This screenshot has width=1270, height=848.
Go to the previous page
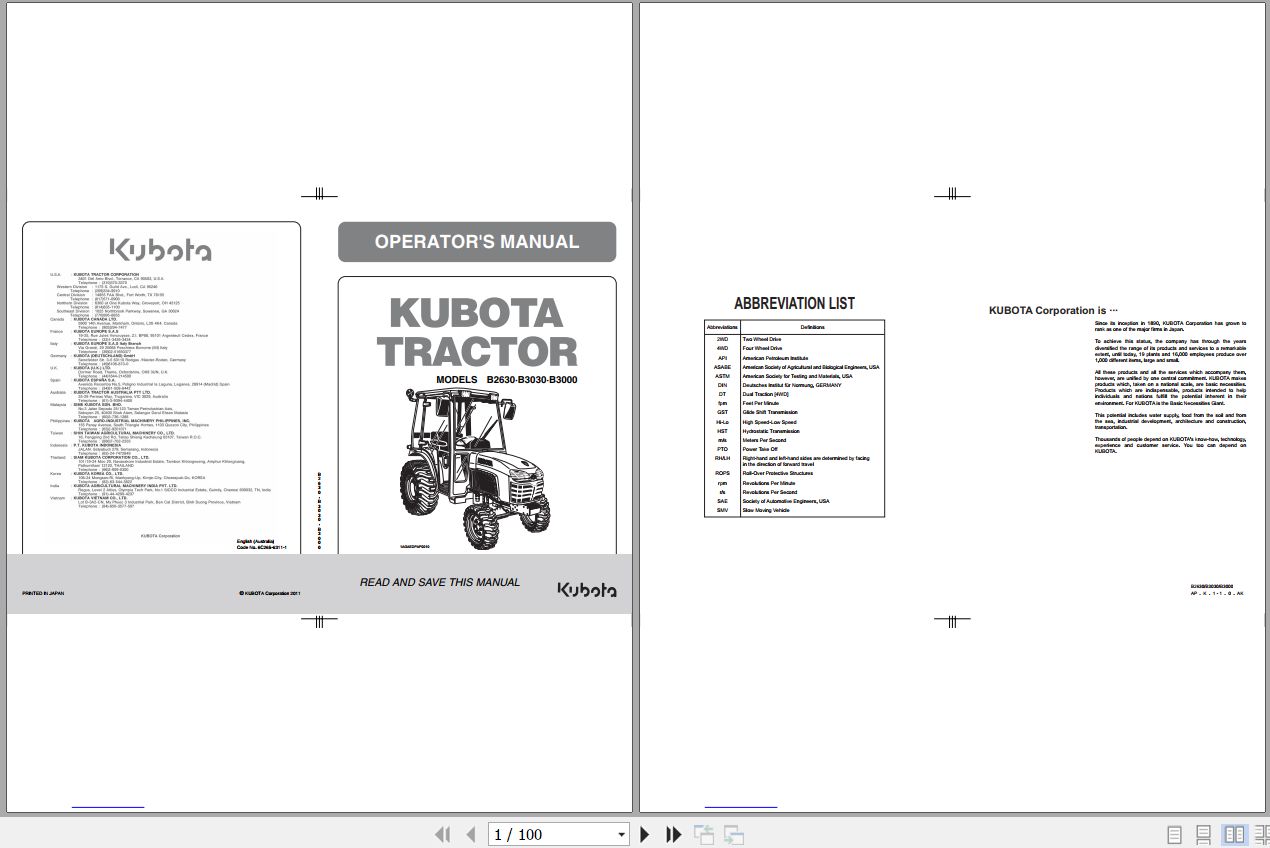[x=471, y=834]
